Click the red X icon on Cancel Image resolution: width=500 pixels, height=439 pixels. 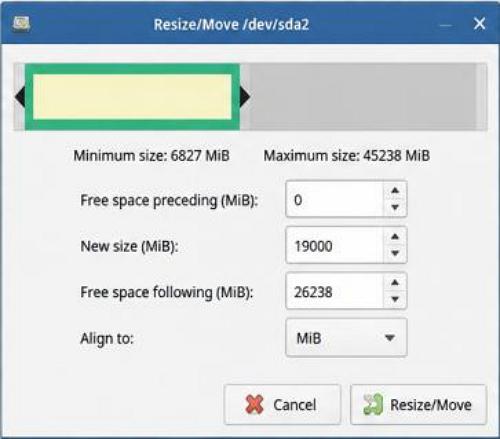coord(254,404)
